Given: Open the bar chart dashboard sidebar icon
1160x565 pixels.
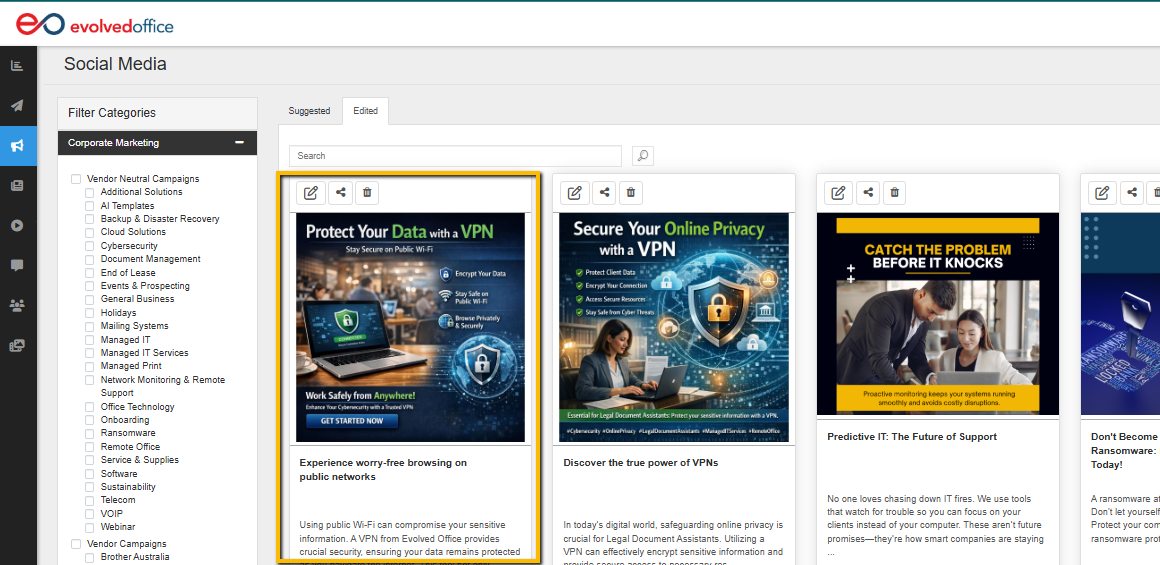Looking at the screenshot, I should click(17, 66).
